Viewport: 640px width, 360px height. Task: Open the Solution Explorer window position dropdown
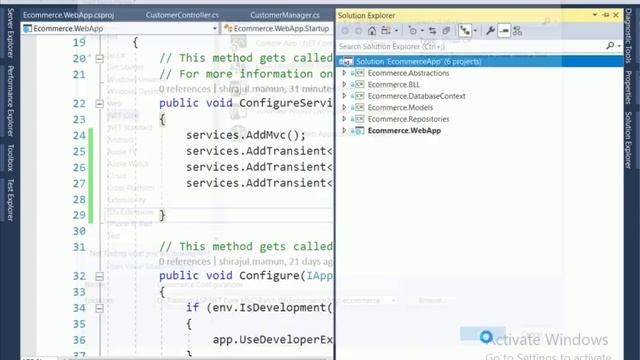(595, 15)
